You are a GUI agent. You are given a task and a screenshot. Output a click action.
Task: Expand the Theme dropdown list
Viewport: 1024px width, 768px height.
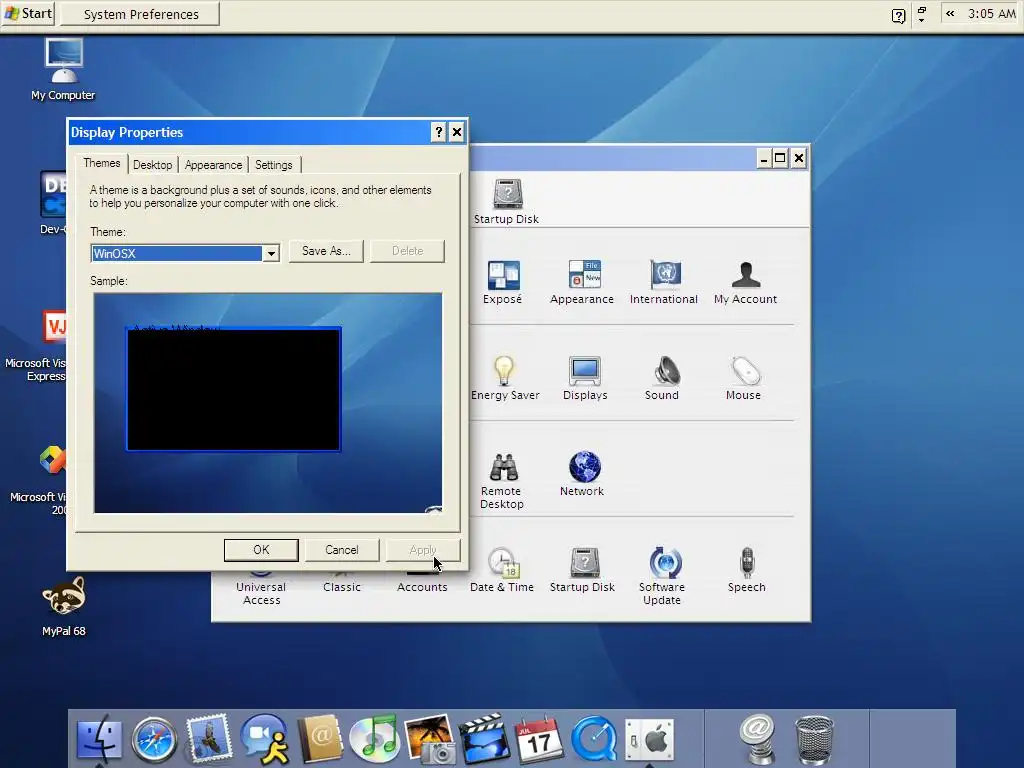coord(271,253)
